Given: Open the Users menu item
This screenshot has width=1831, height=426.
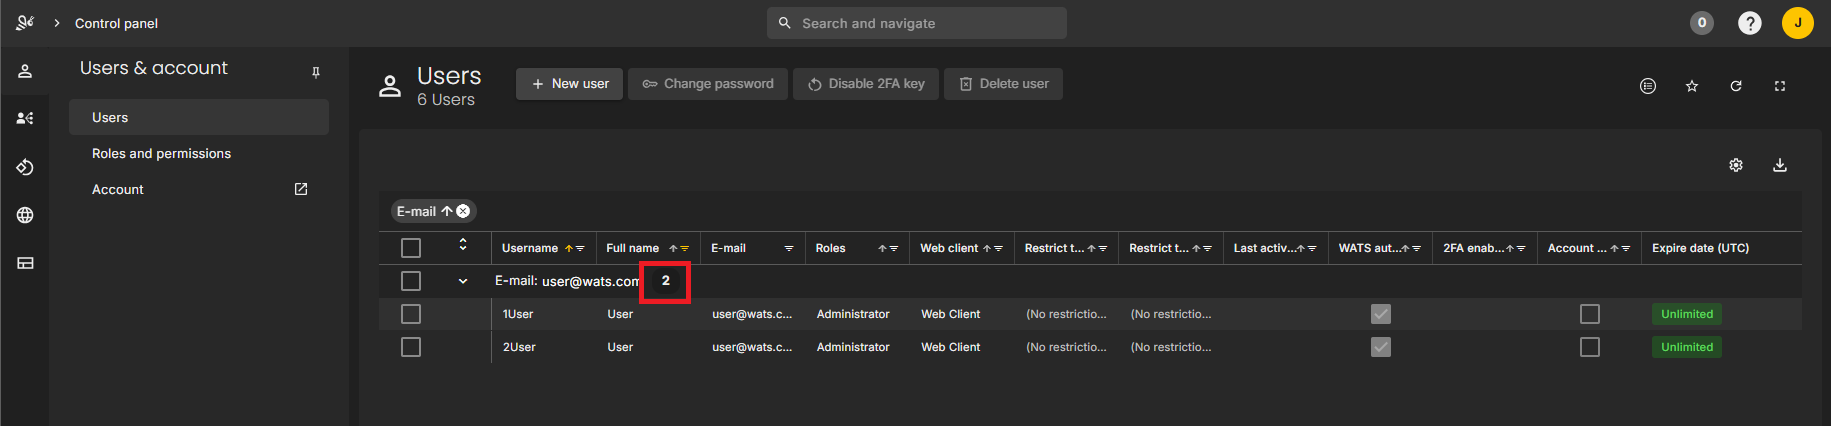Looking at the screenshot, I should (x=199, y=117).
